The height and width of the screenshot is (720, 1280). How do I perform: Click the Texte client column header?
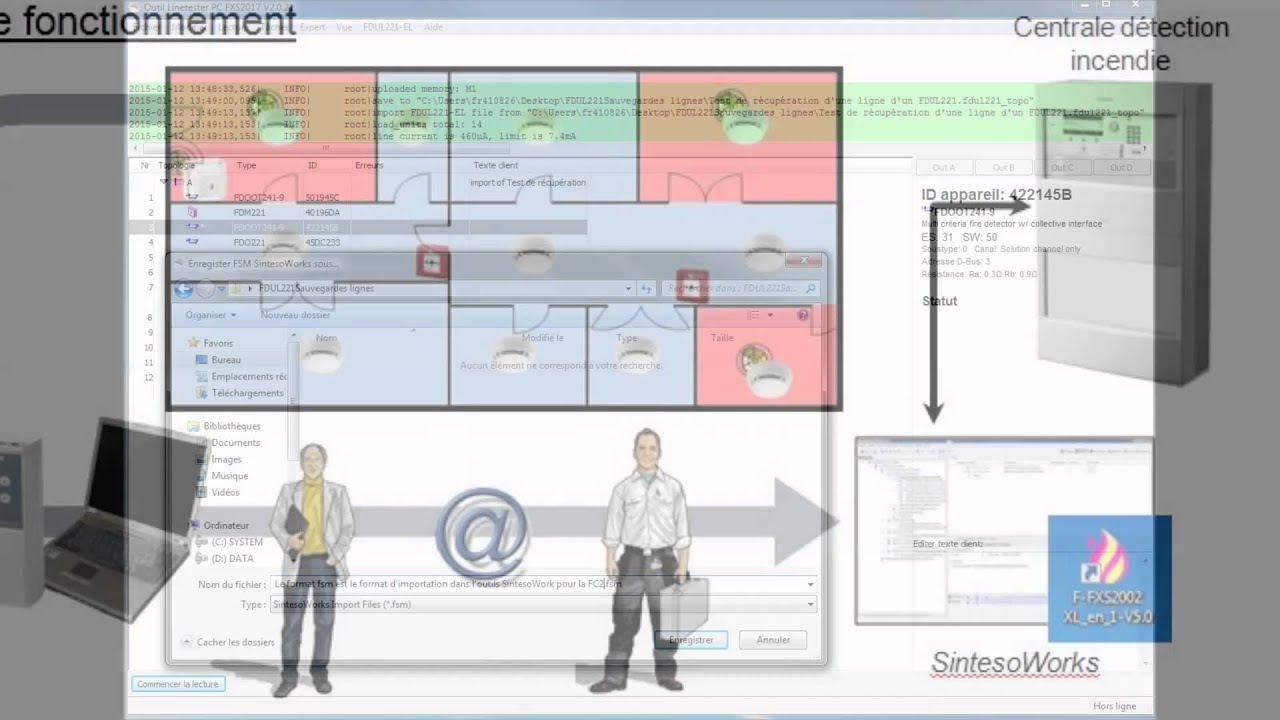click(496, 165)
